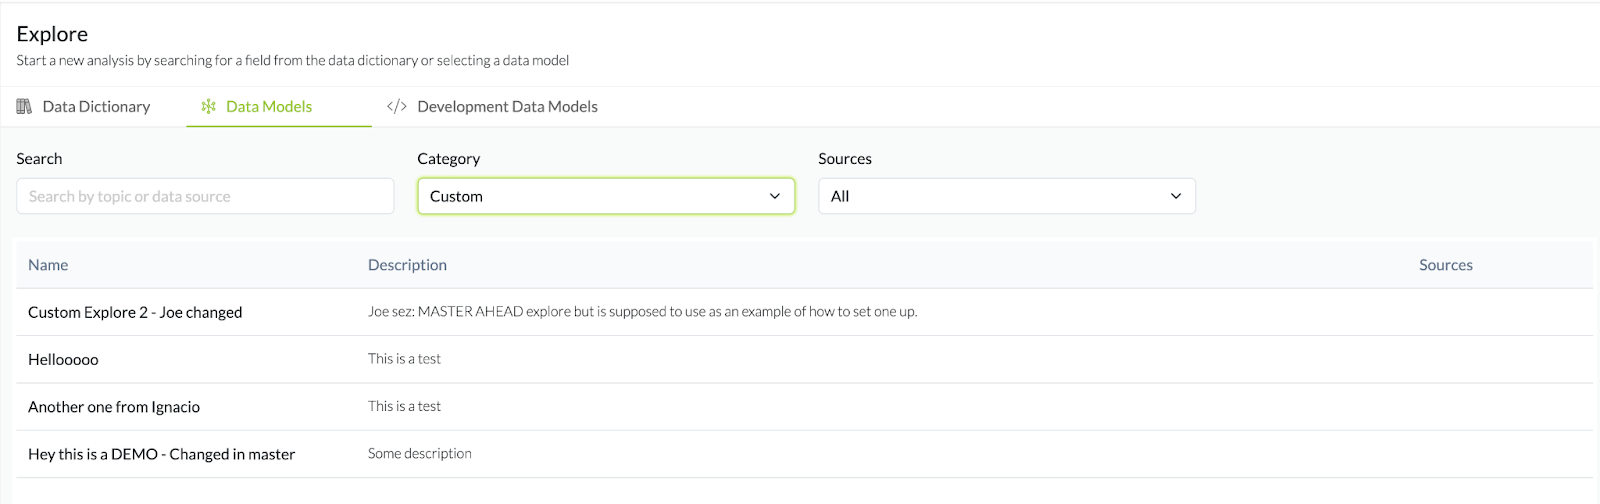1600x504 pixels.
Task: Click the chevron arrow in Sources dropdown
Action: pos(1176,196)
